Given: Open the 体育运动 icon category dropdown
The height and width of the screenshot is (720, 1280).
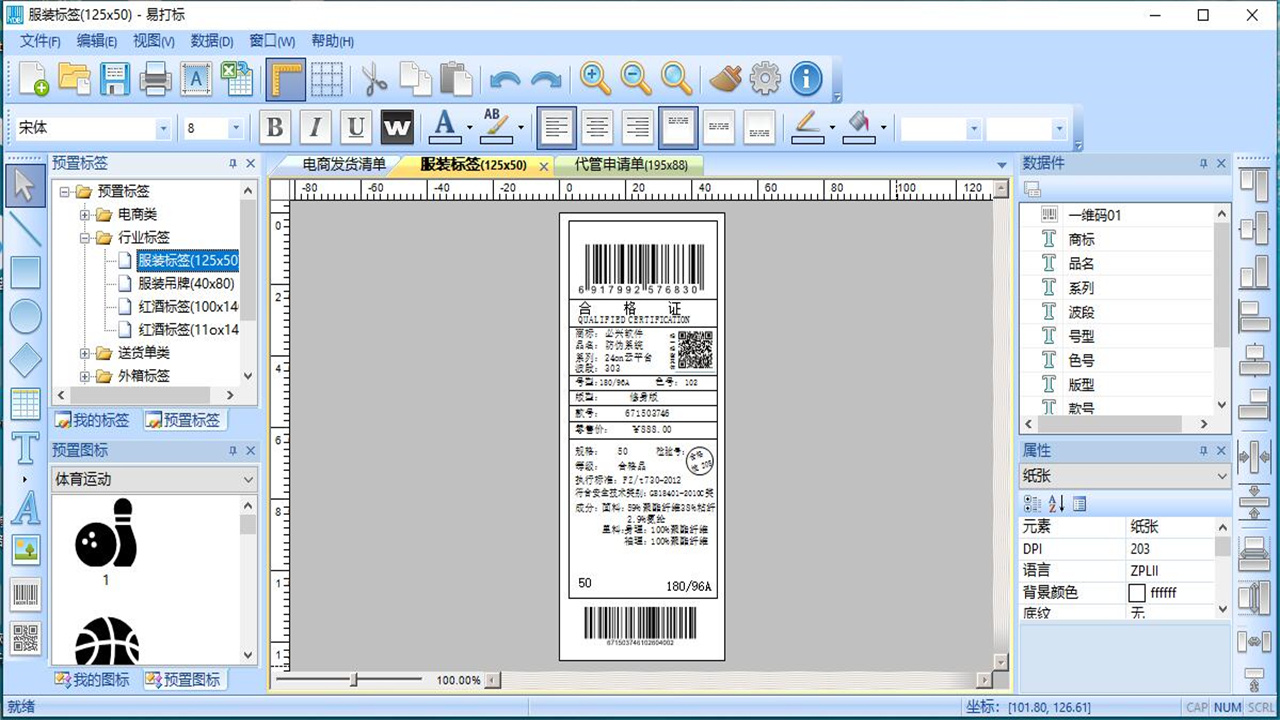Looking at the screenshot, I should click(x=248, y=480).
